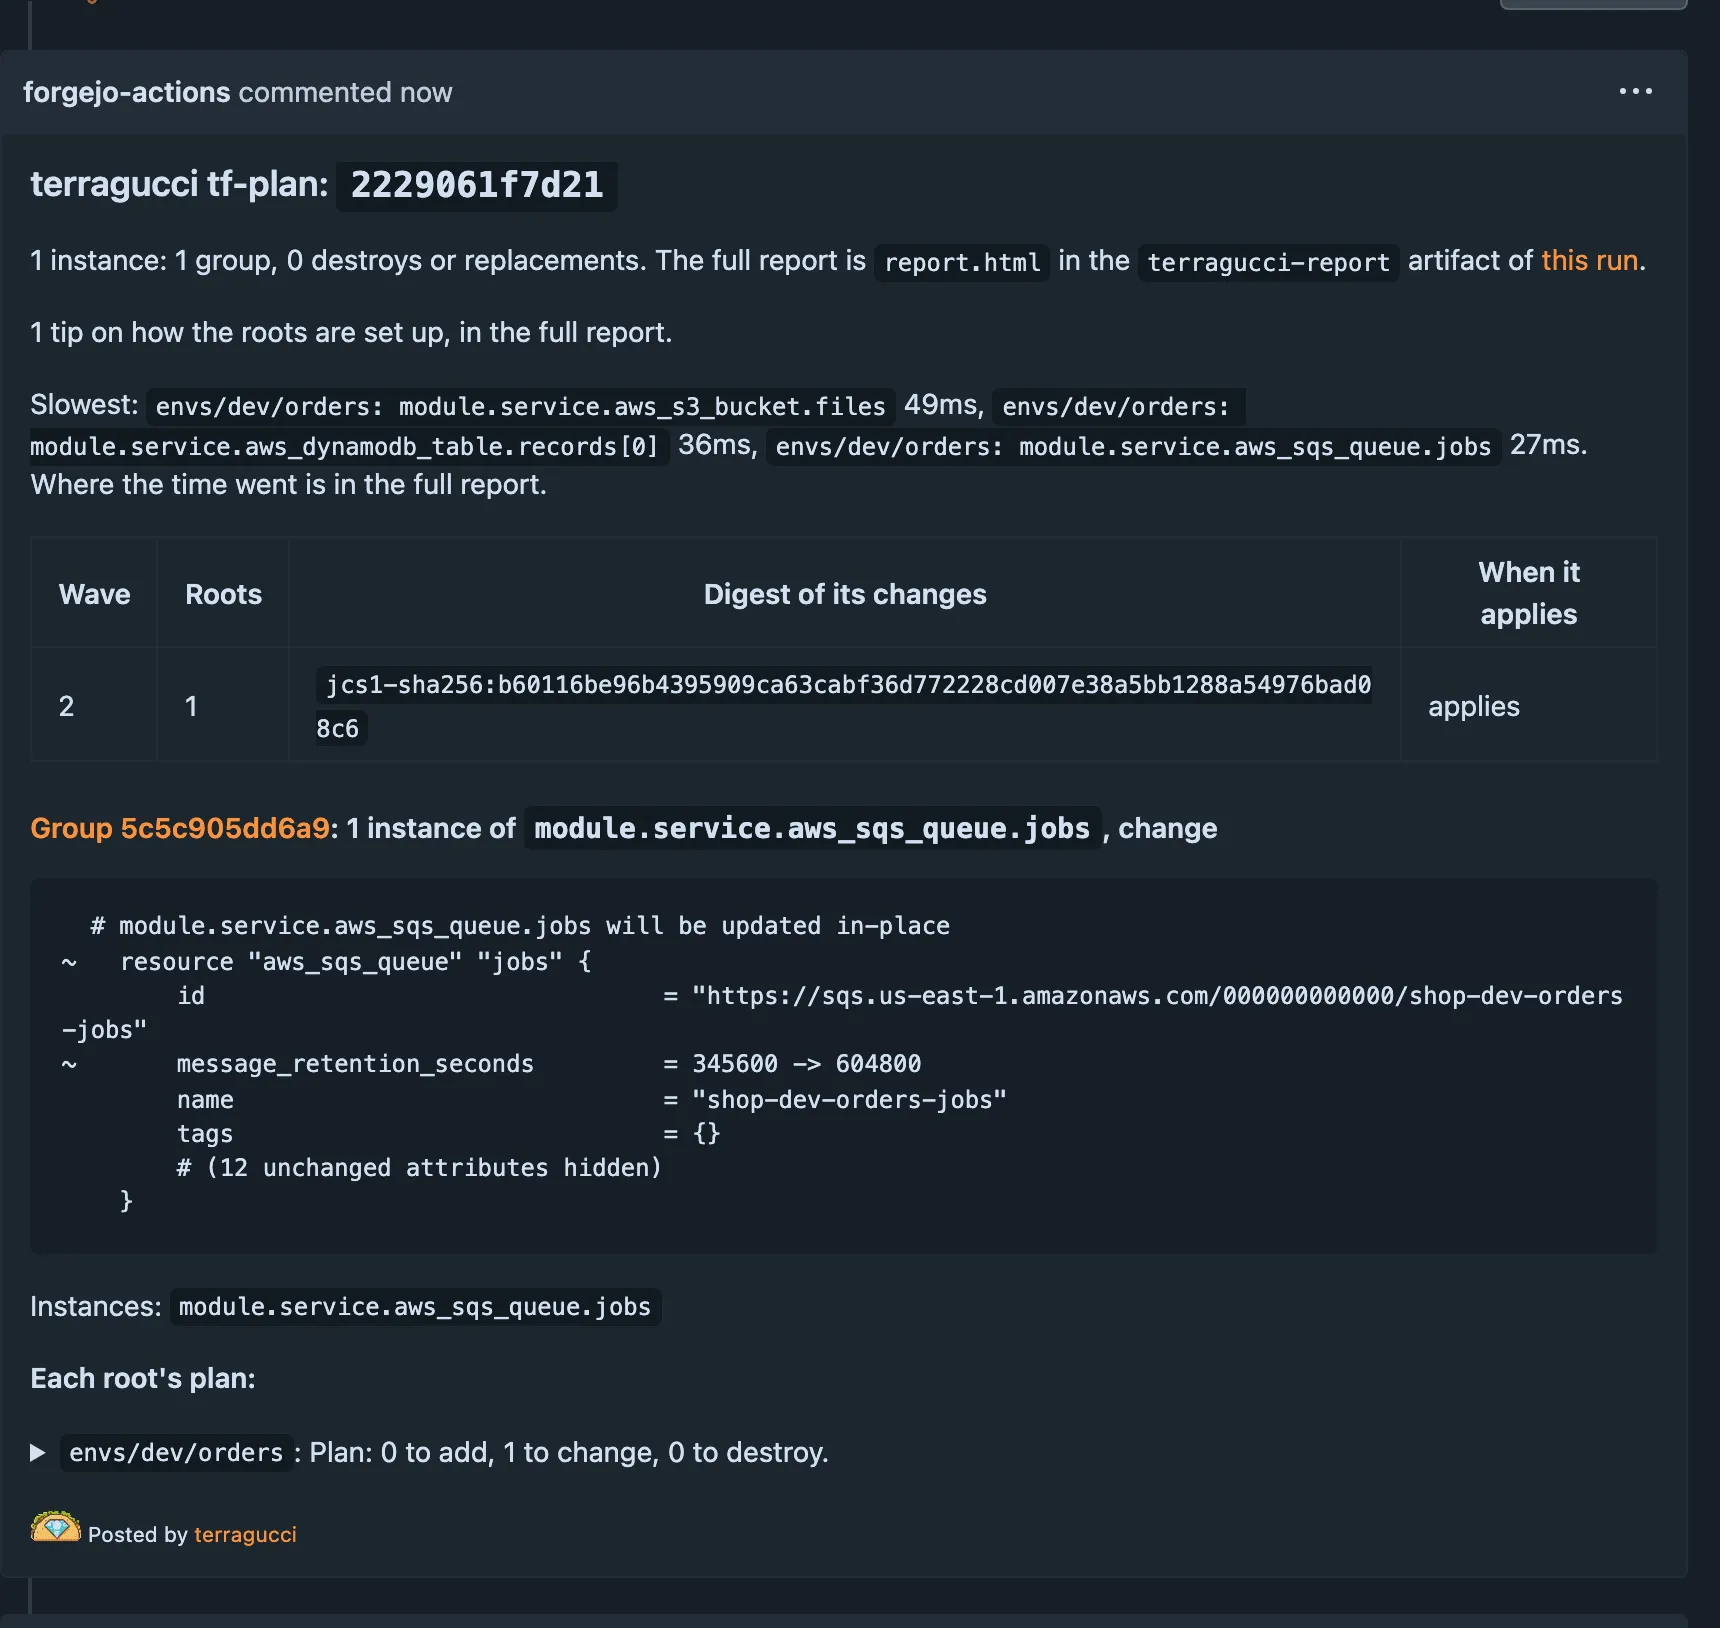The width and height of the screenshot is (1720, 1628).
Task: Click the 'Each root's plan:' heading
Action: point(143,1378)
